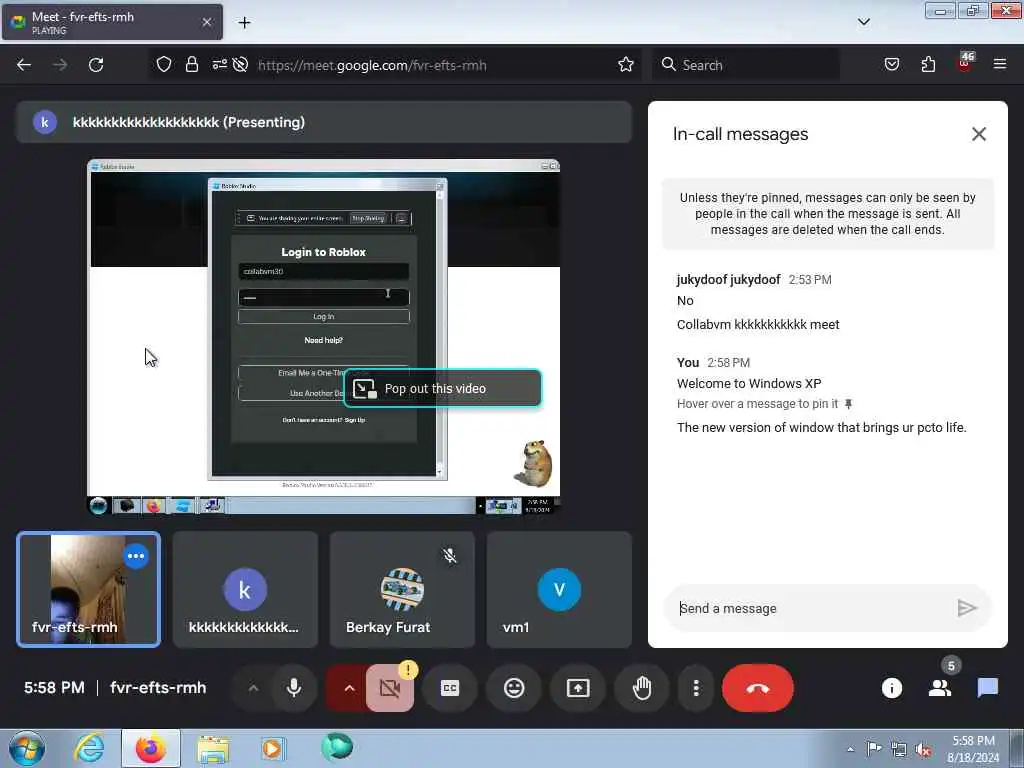Close the In-call messages panel

click(x=978, y=134)
